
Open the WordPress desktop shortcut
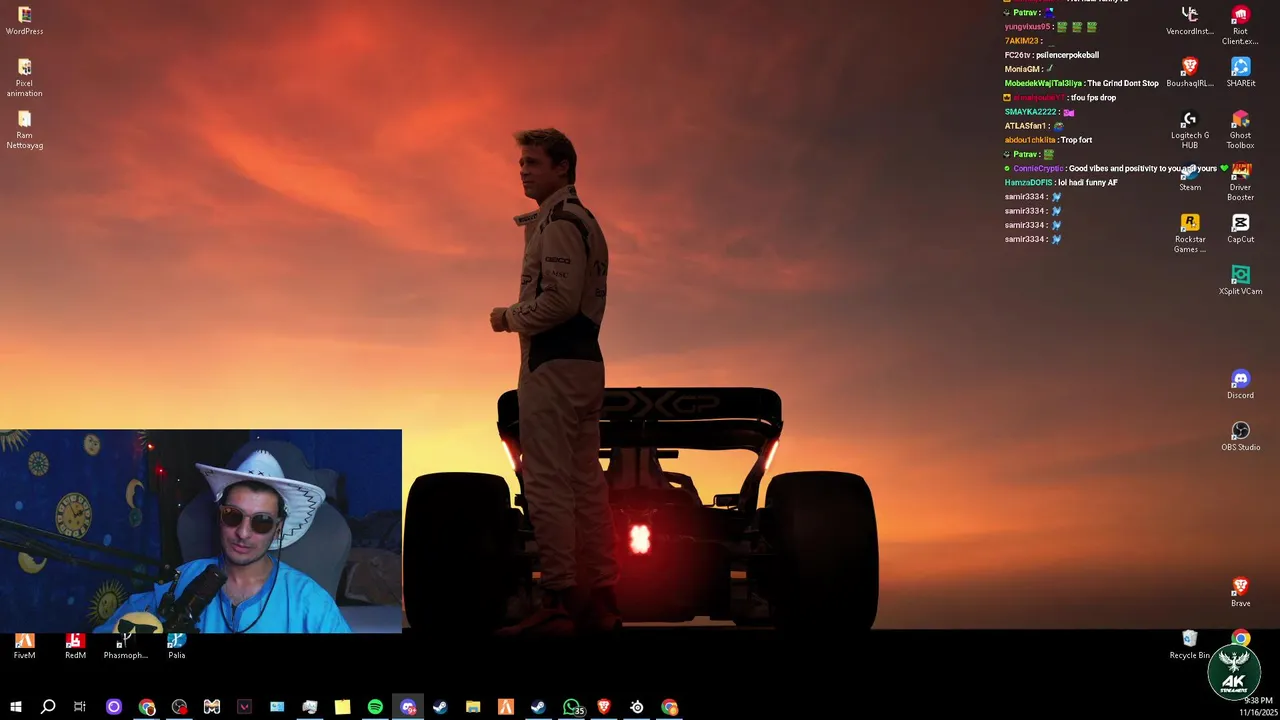point(24,21)
